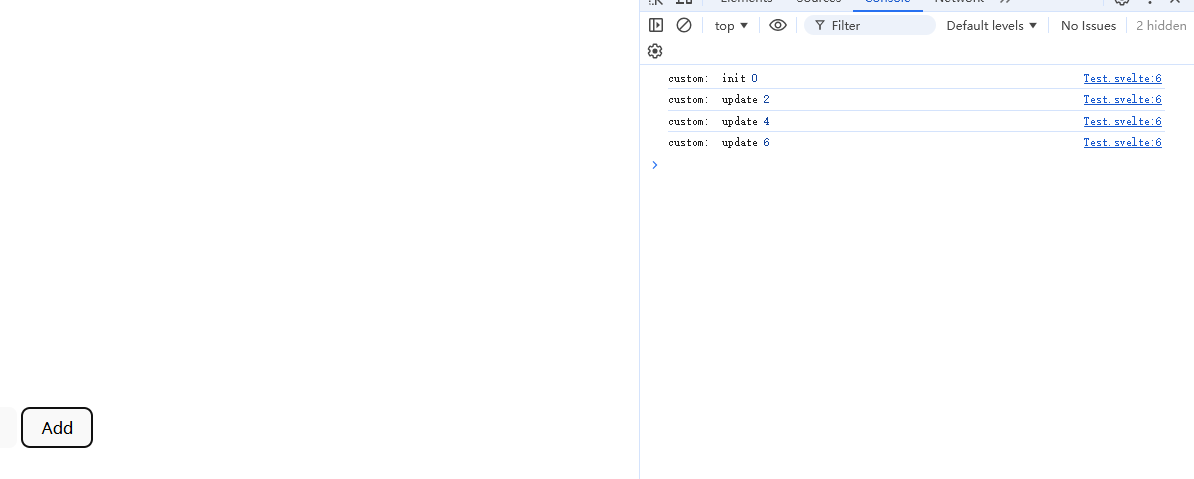
Task: Switch to the Network tab
Action: point(958,2)
